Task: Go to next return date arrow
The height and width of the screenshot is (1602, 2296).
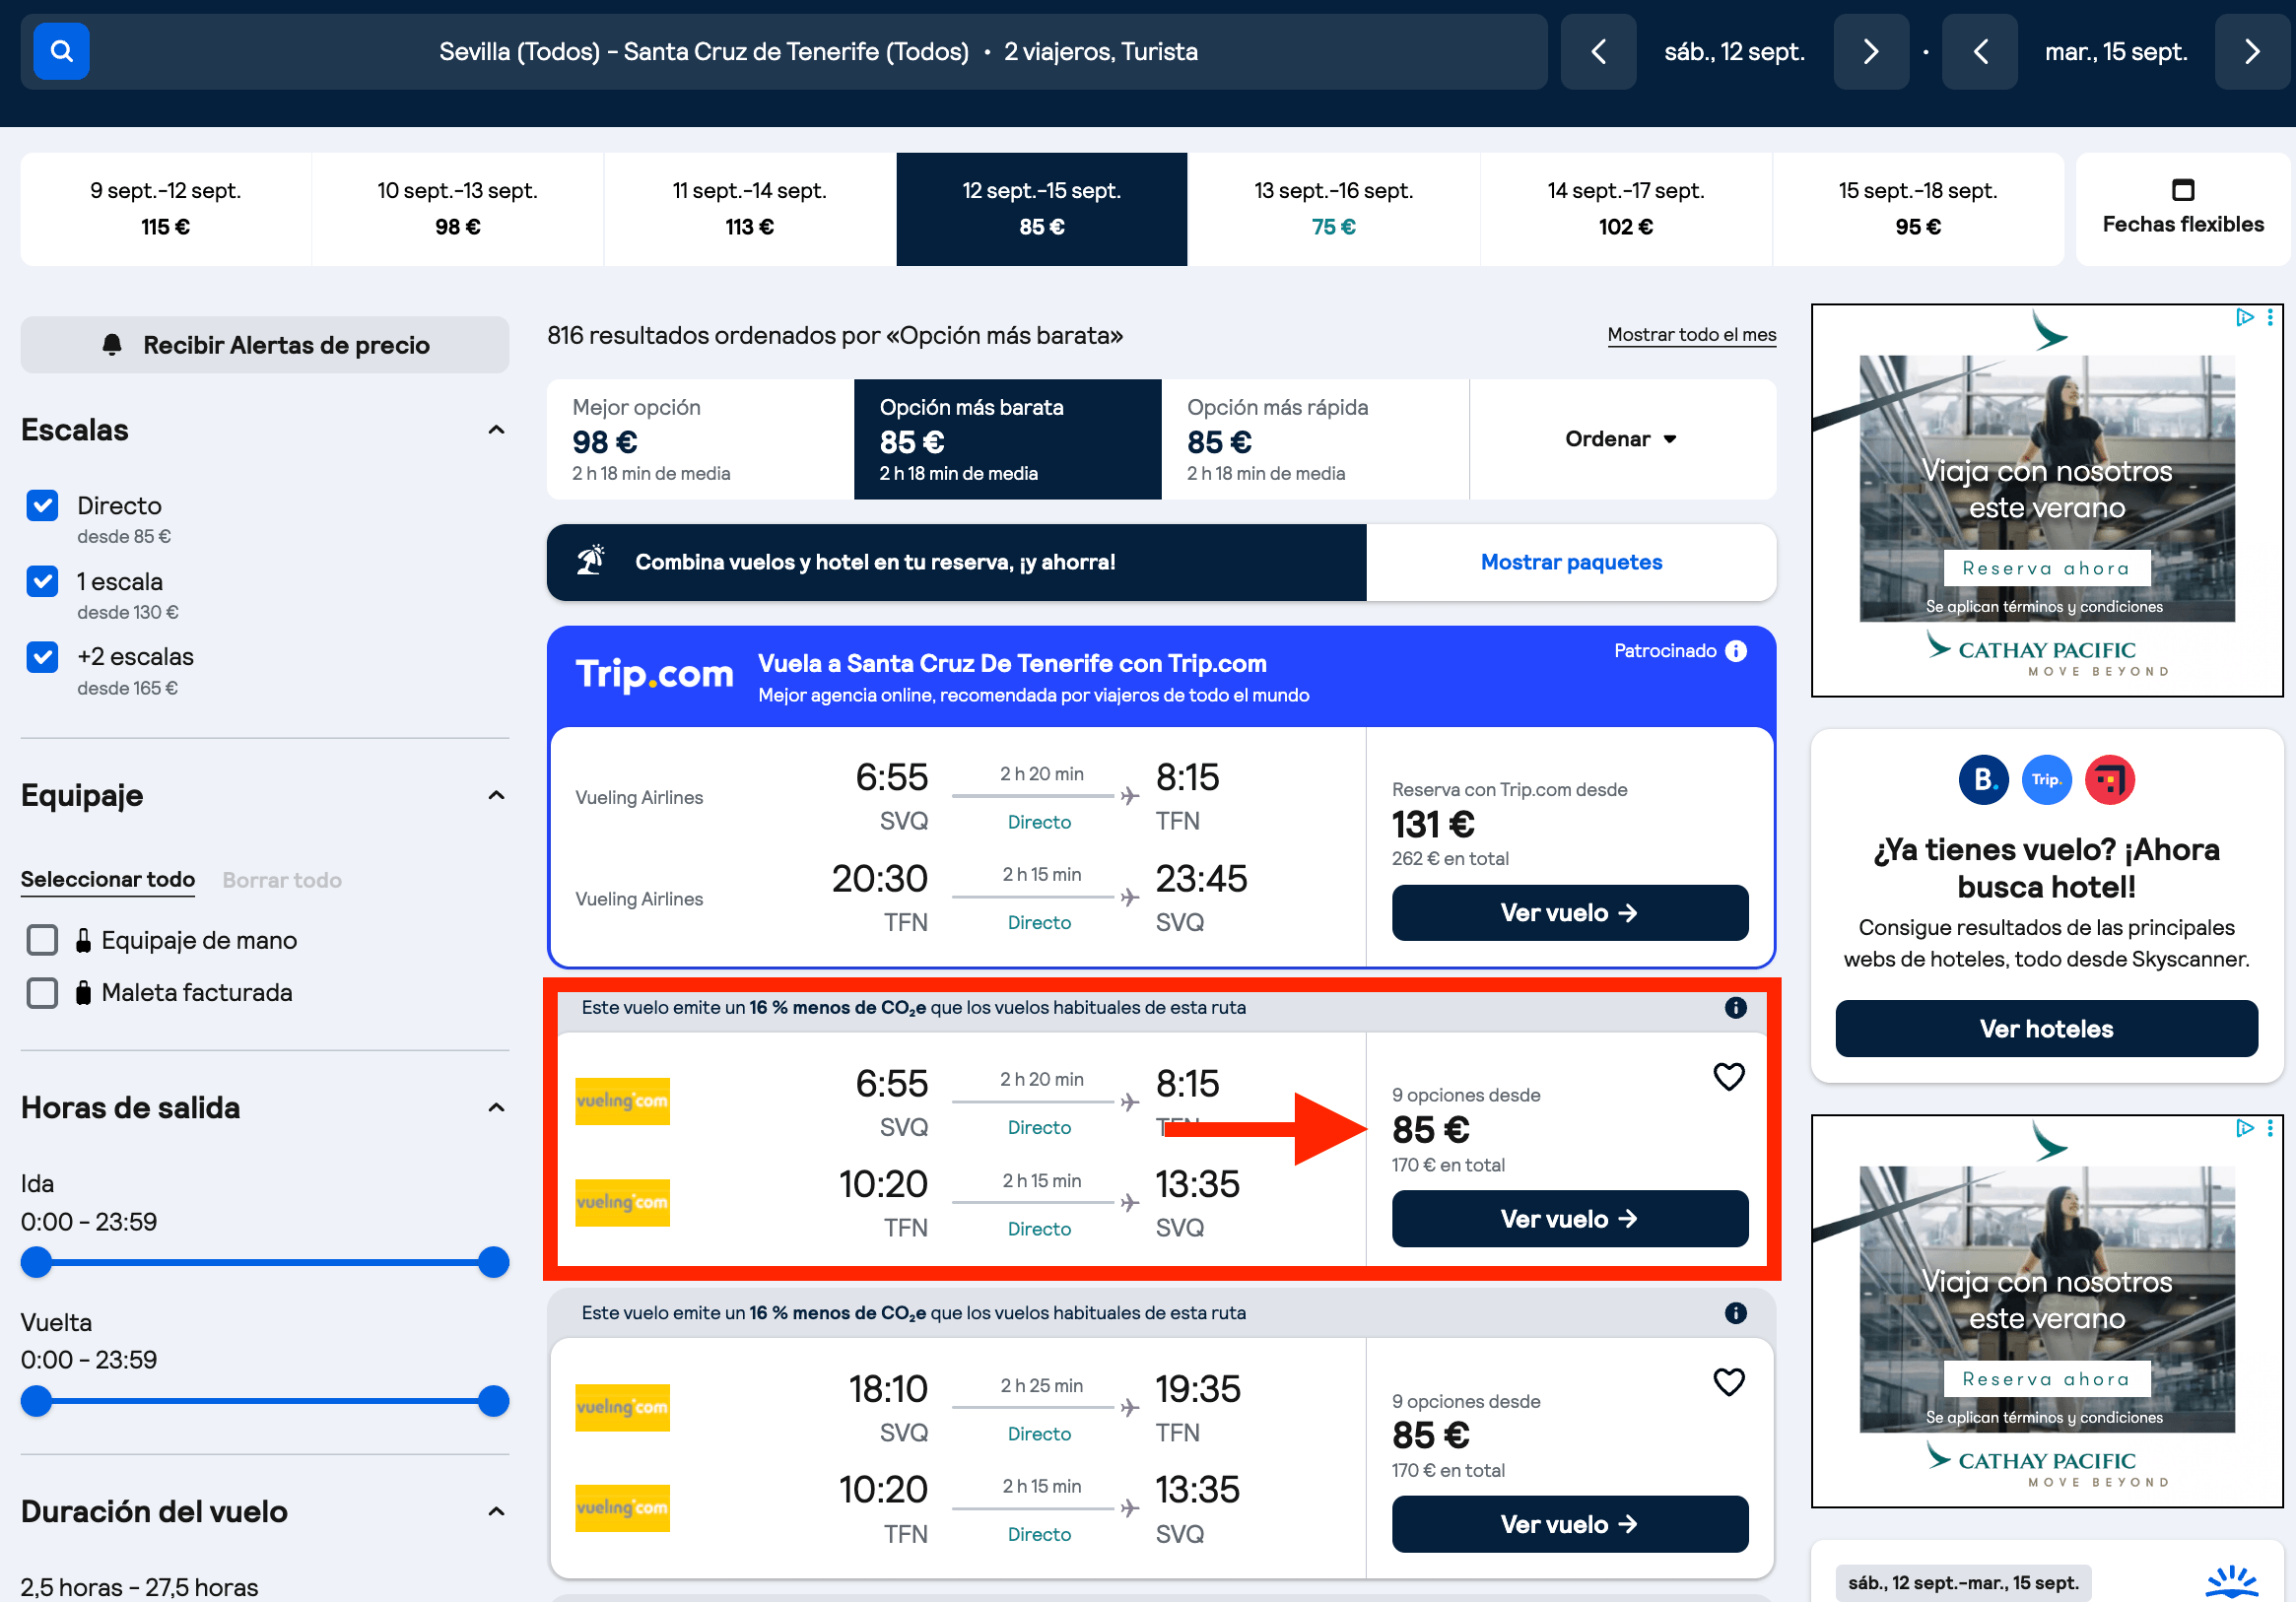Action: click(x=2253, y=52)
